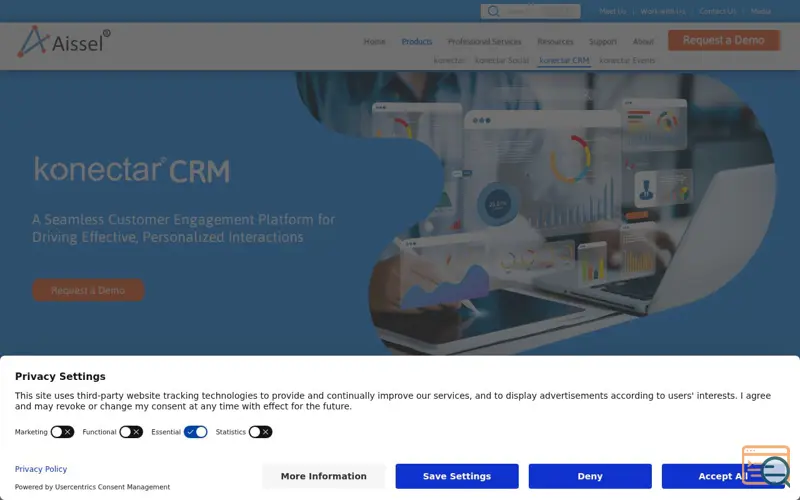Select the konectar submenu item
This screenshot has width=800, height=500.
449,60
